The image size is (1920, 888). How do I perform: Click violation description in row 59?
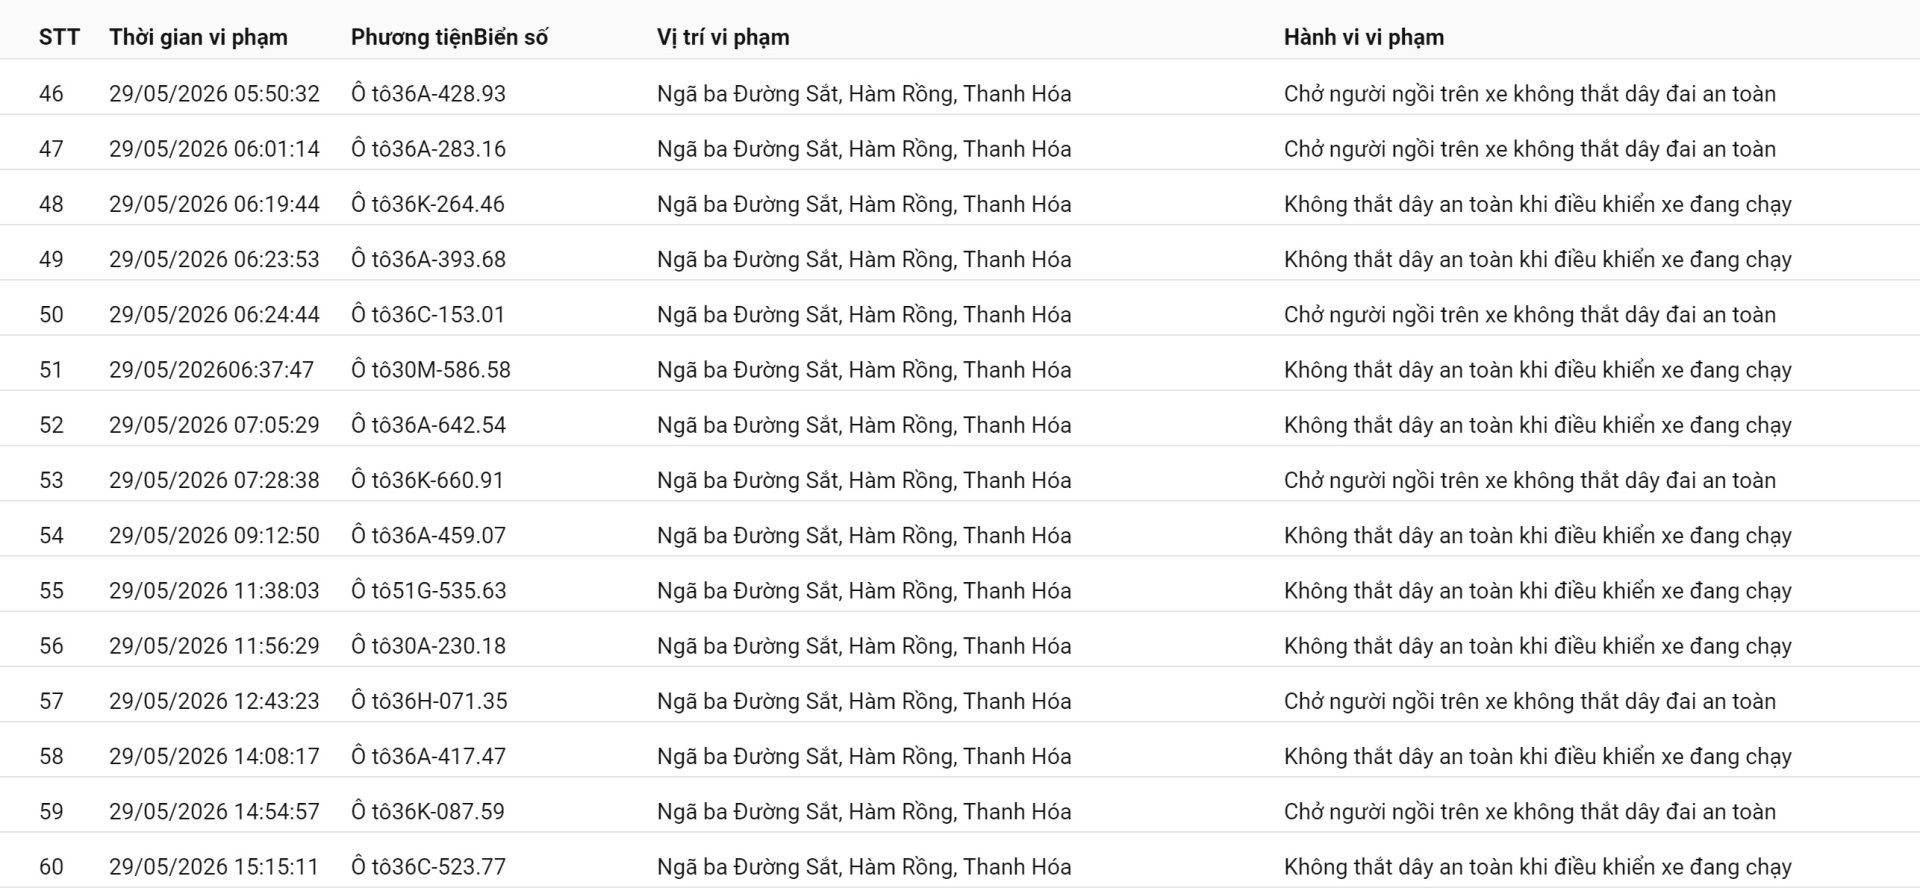tap(1530, 812)
